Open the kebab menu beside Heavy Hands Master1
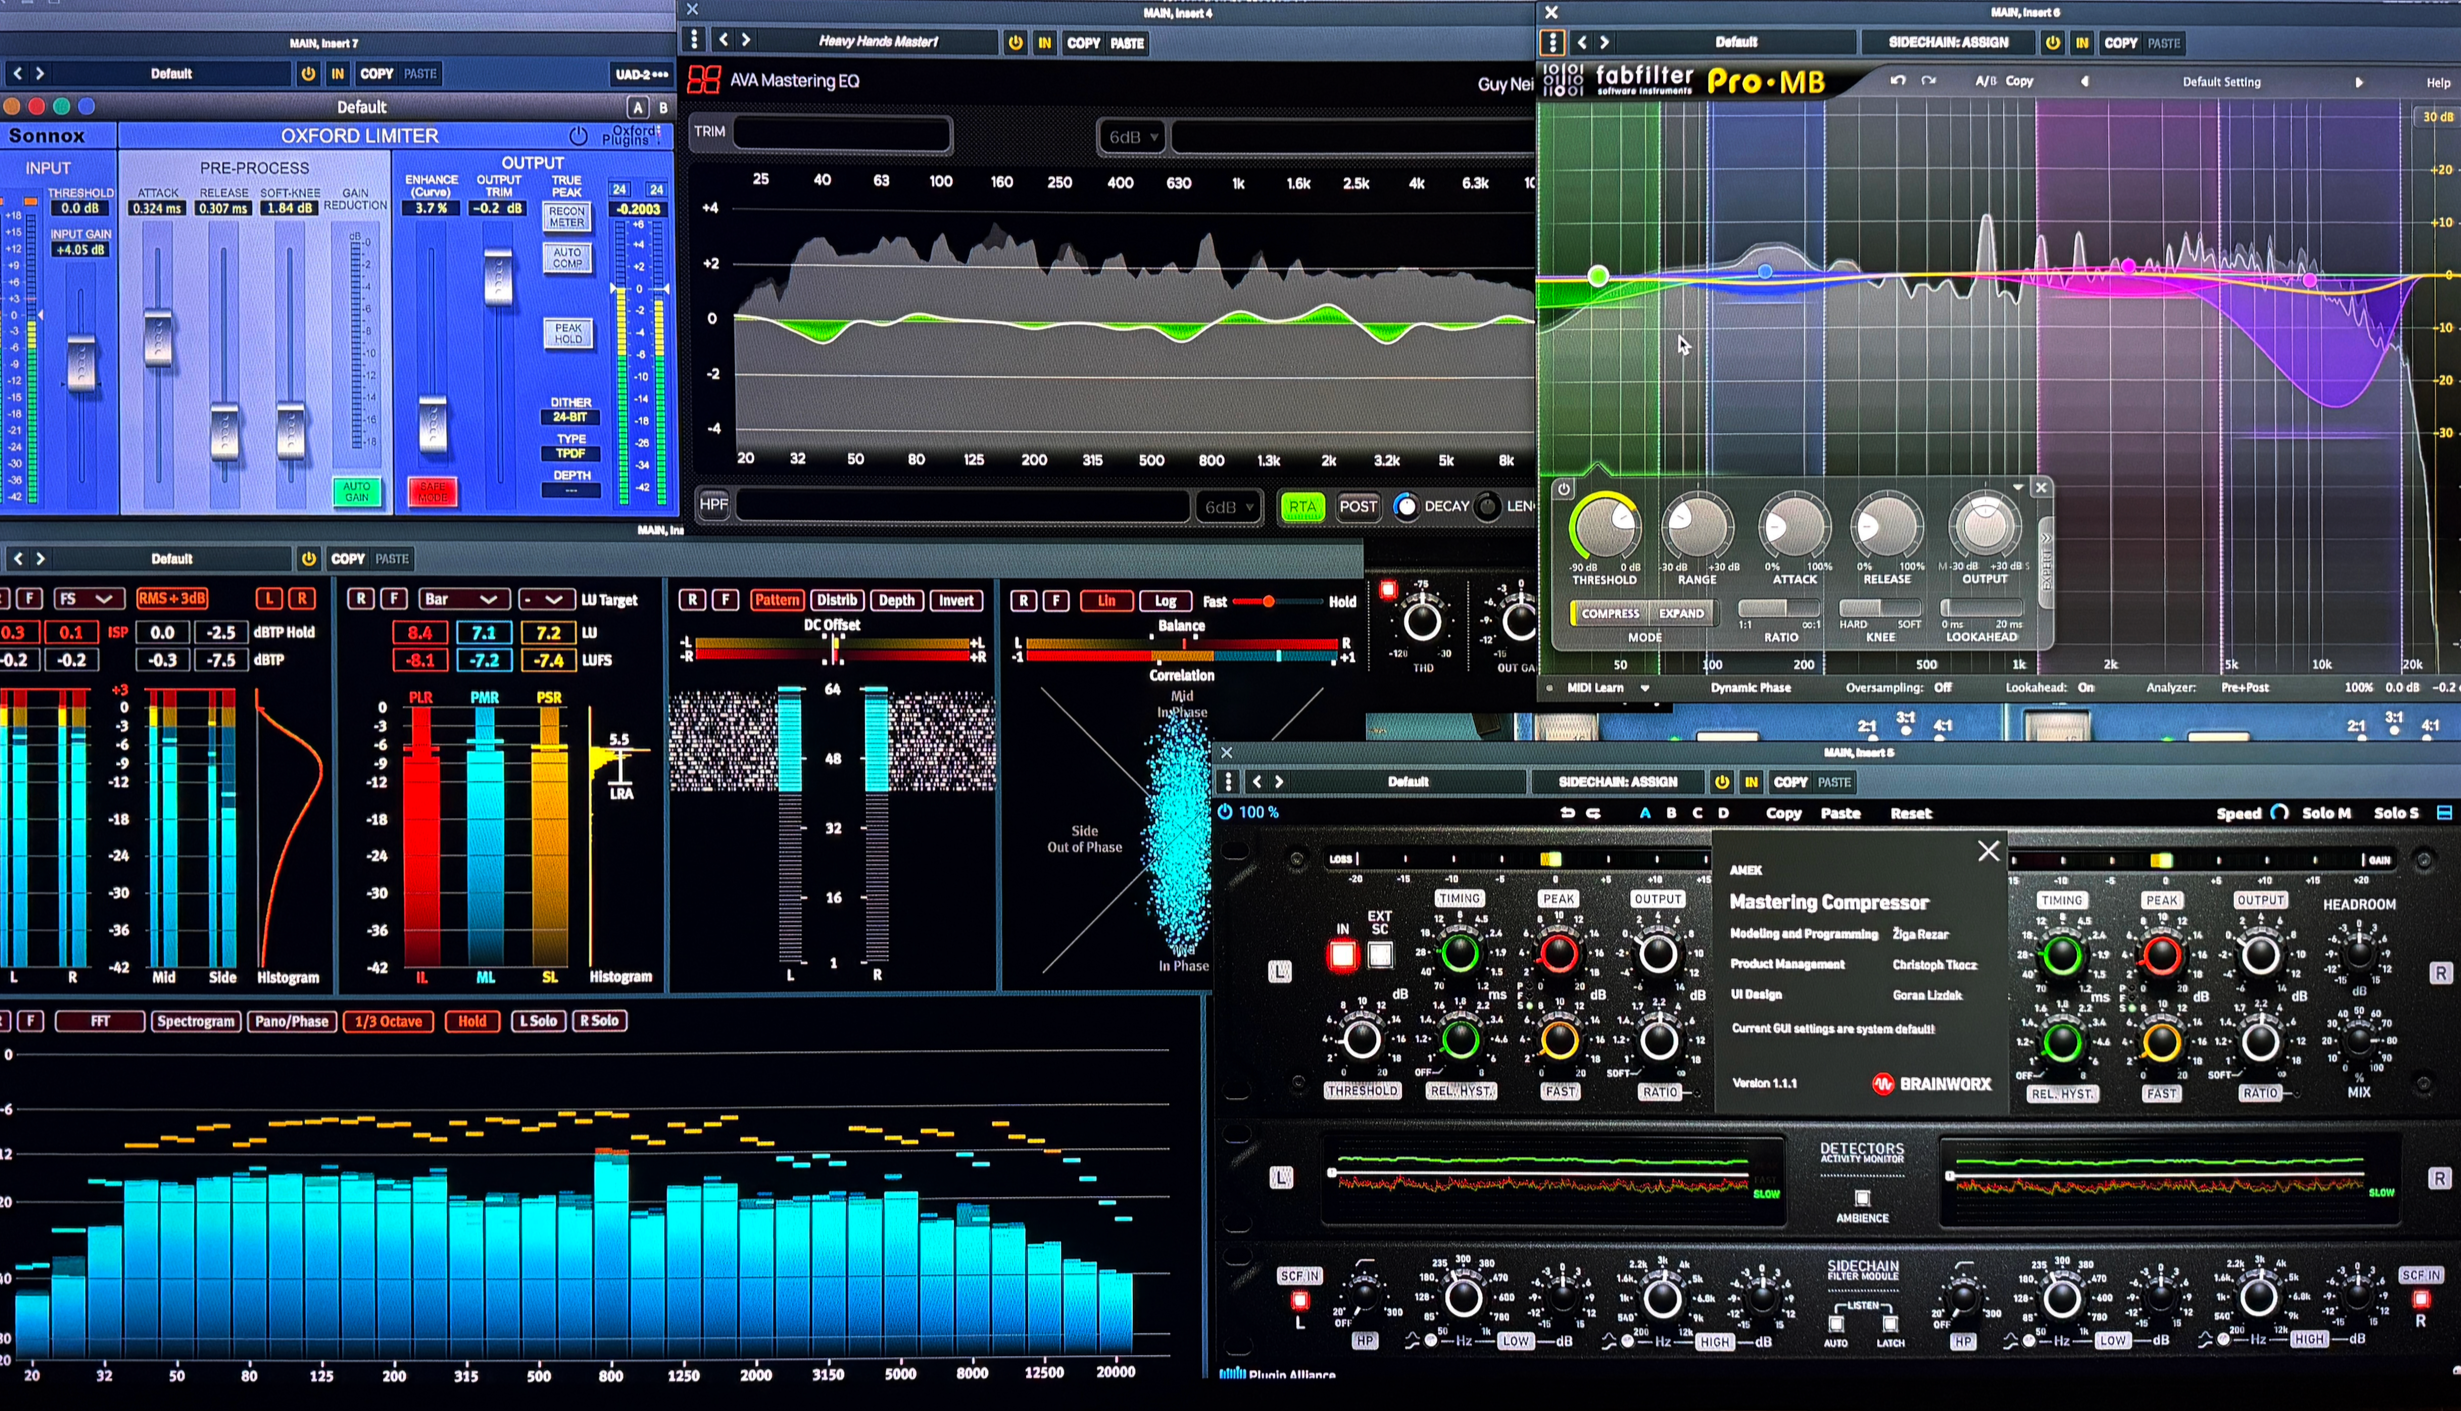Screen dimensions: 2461x1411 point(694,40)
